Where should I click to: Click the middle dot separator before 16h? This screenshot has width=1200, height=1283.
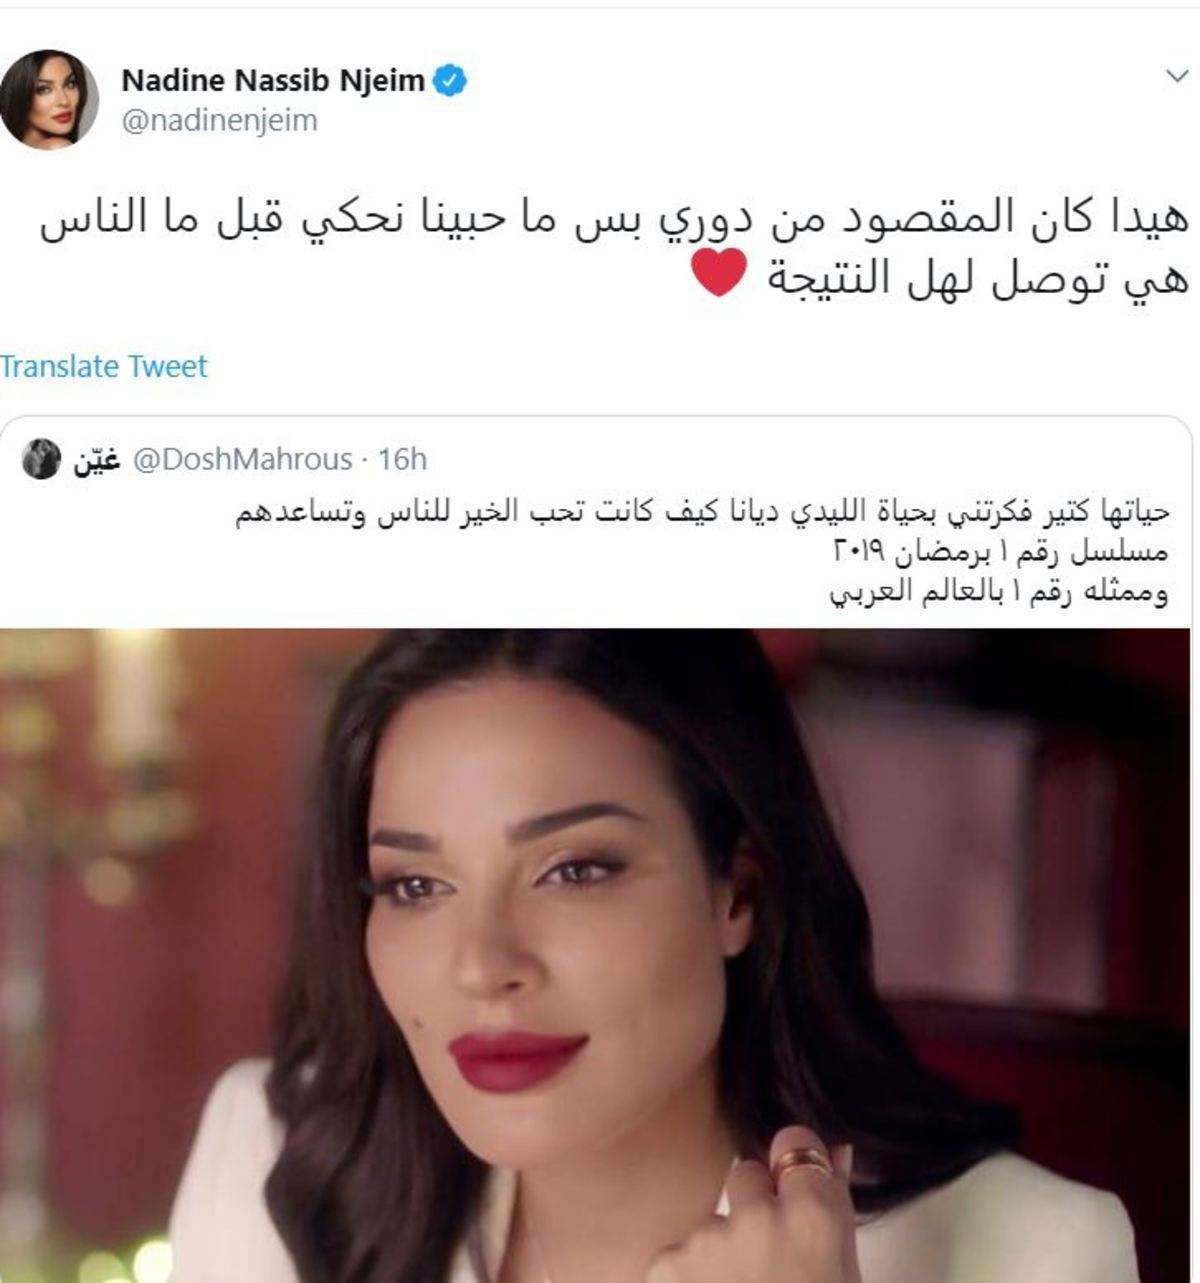point(365,461)
